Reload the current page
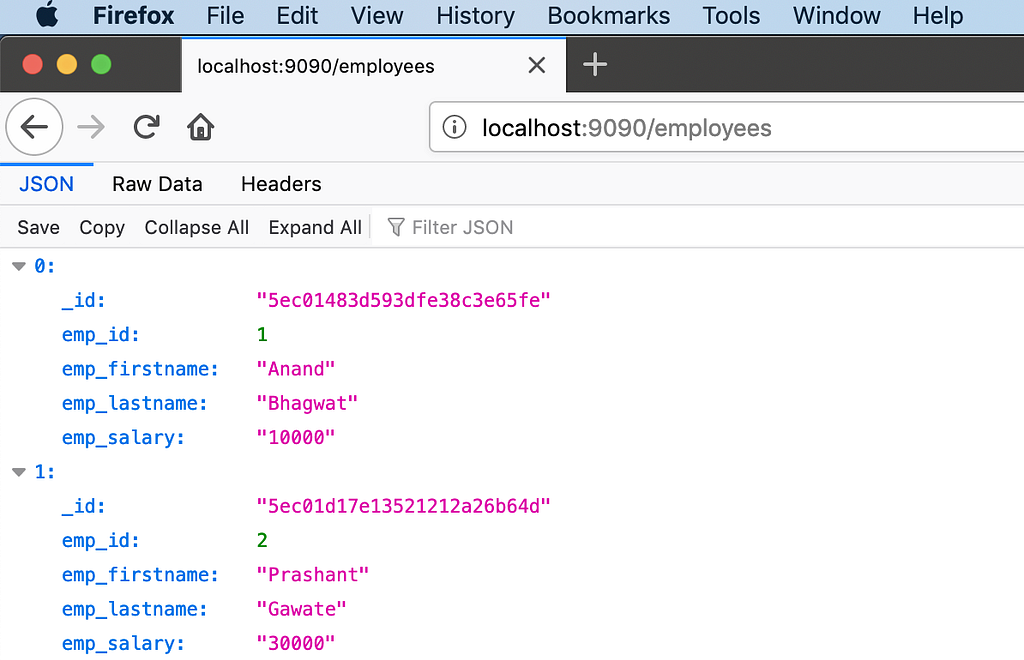This screenshot has height=660, width=1024. (x=146, y=127)
